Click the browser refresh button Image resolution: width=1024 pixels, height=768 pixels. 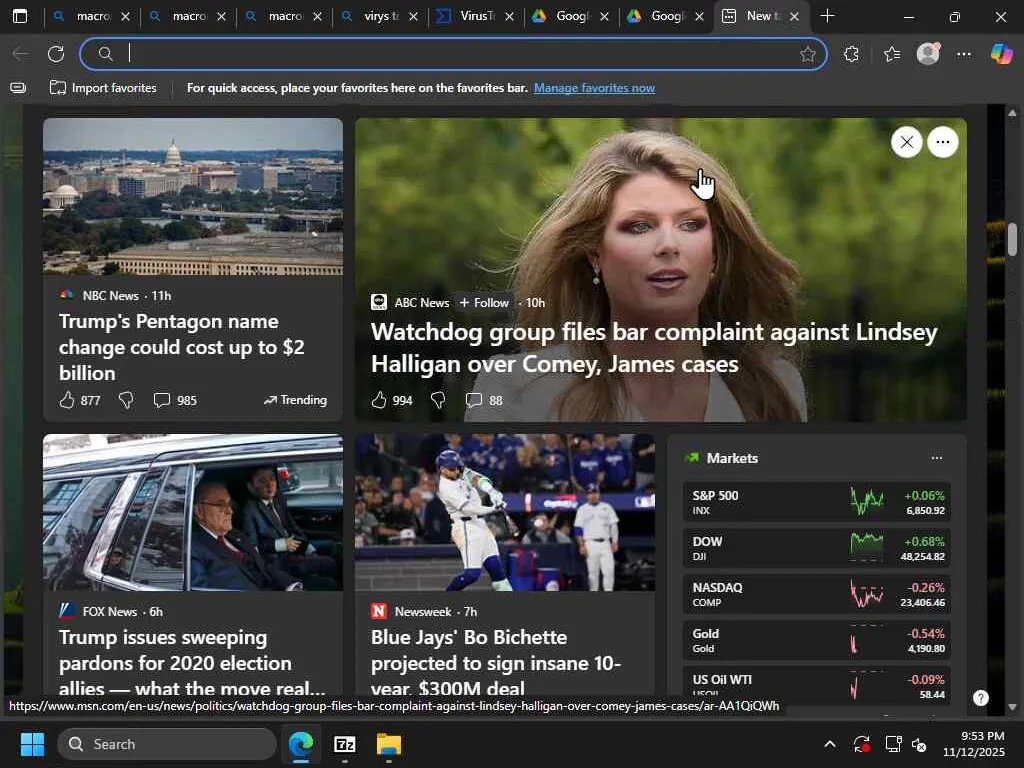[x=56, y=54]
